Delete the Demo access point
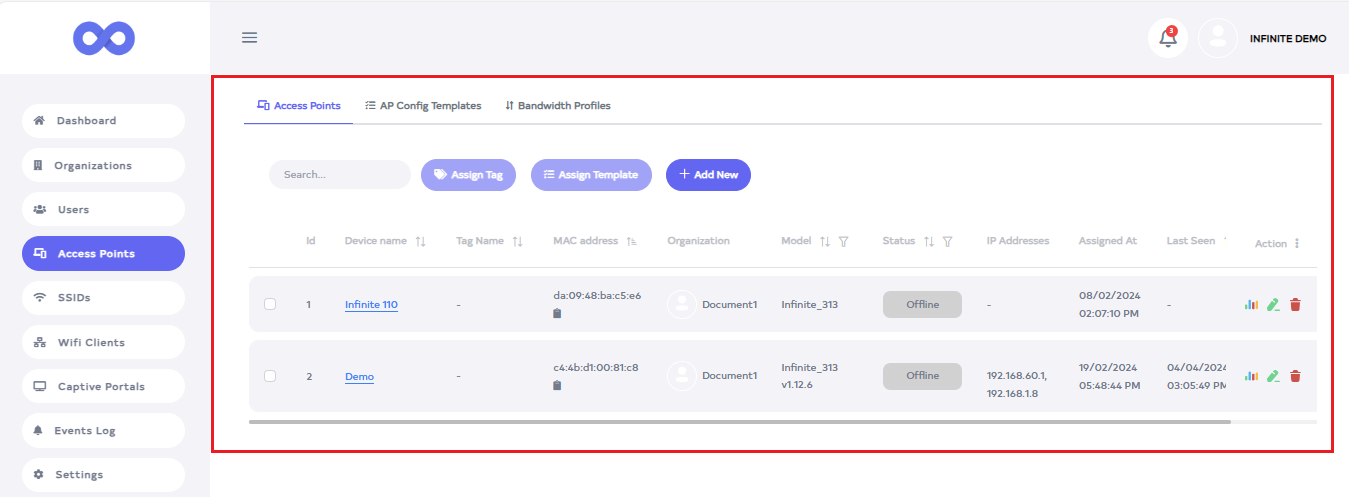 1295,376
